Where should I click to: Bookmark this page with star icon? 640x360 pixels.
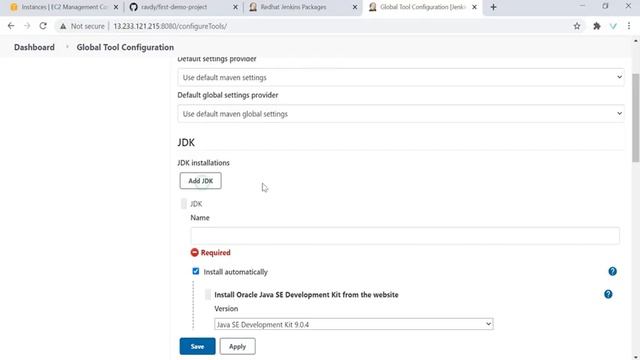[x=577, y=26]
